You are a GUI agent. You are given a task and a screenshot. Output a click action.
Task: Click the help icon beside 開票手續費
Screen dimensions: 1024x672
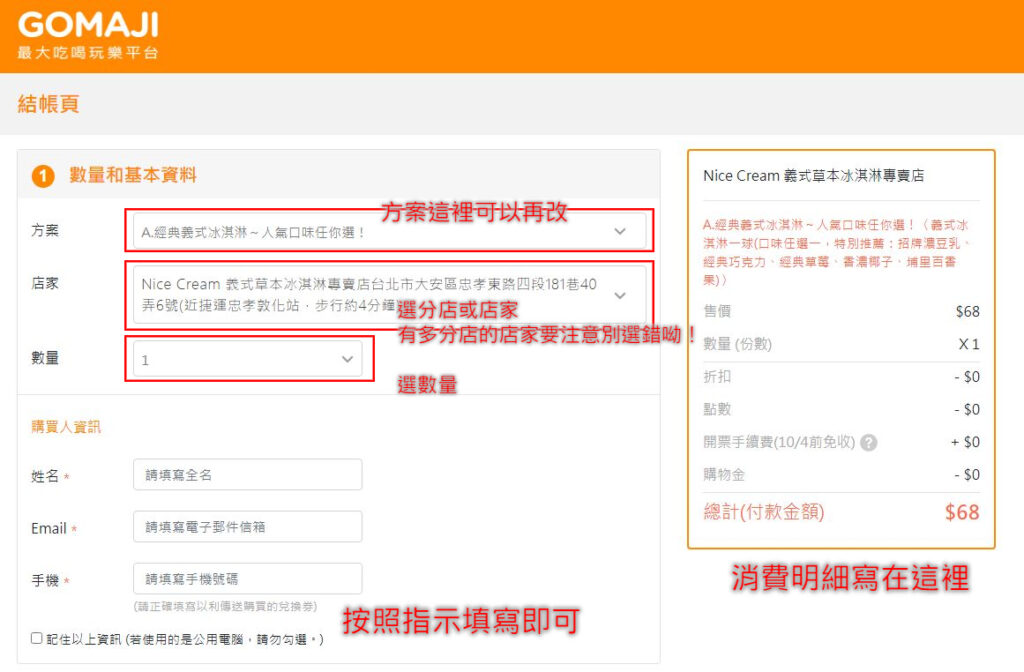coord(868,443)
